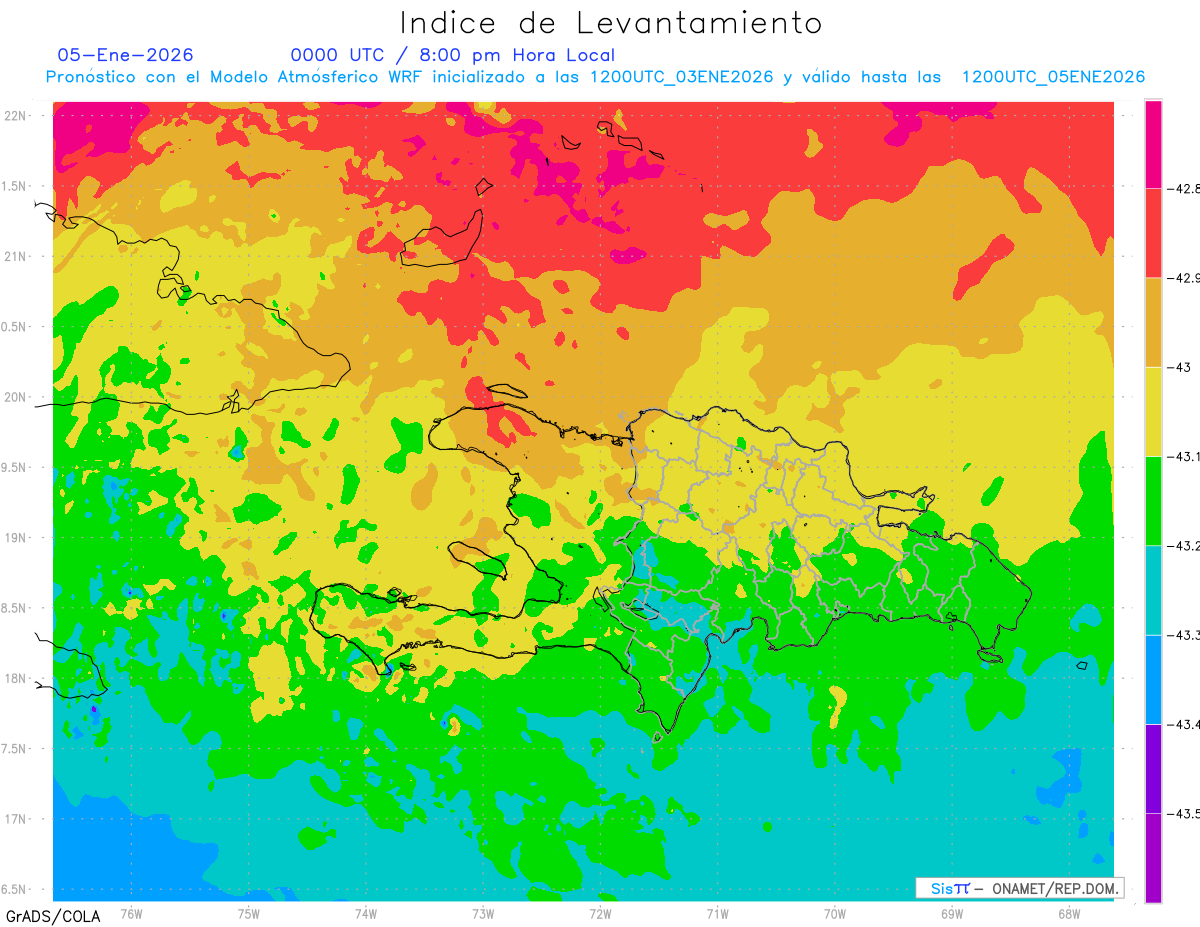
Task: Click the latitude label "1.5N"
Action: tap(15, 186)
